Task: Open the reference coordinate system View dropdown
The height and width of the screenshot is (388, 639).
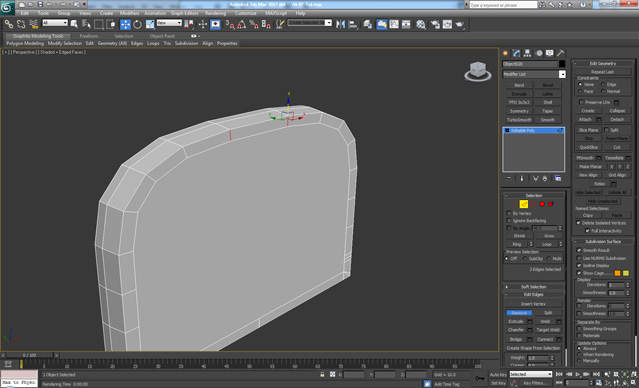Action: click(169, 23)
